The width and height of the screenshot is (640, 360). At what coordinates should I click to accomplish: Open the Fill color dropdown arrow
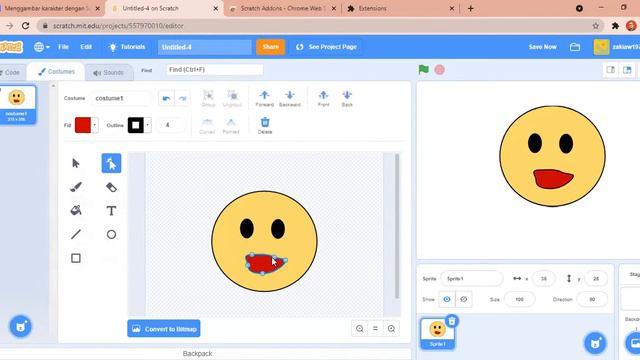(x=95, y=125)
